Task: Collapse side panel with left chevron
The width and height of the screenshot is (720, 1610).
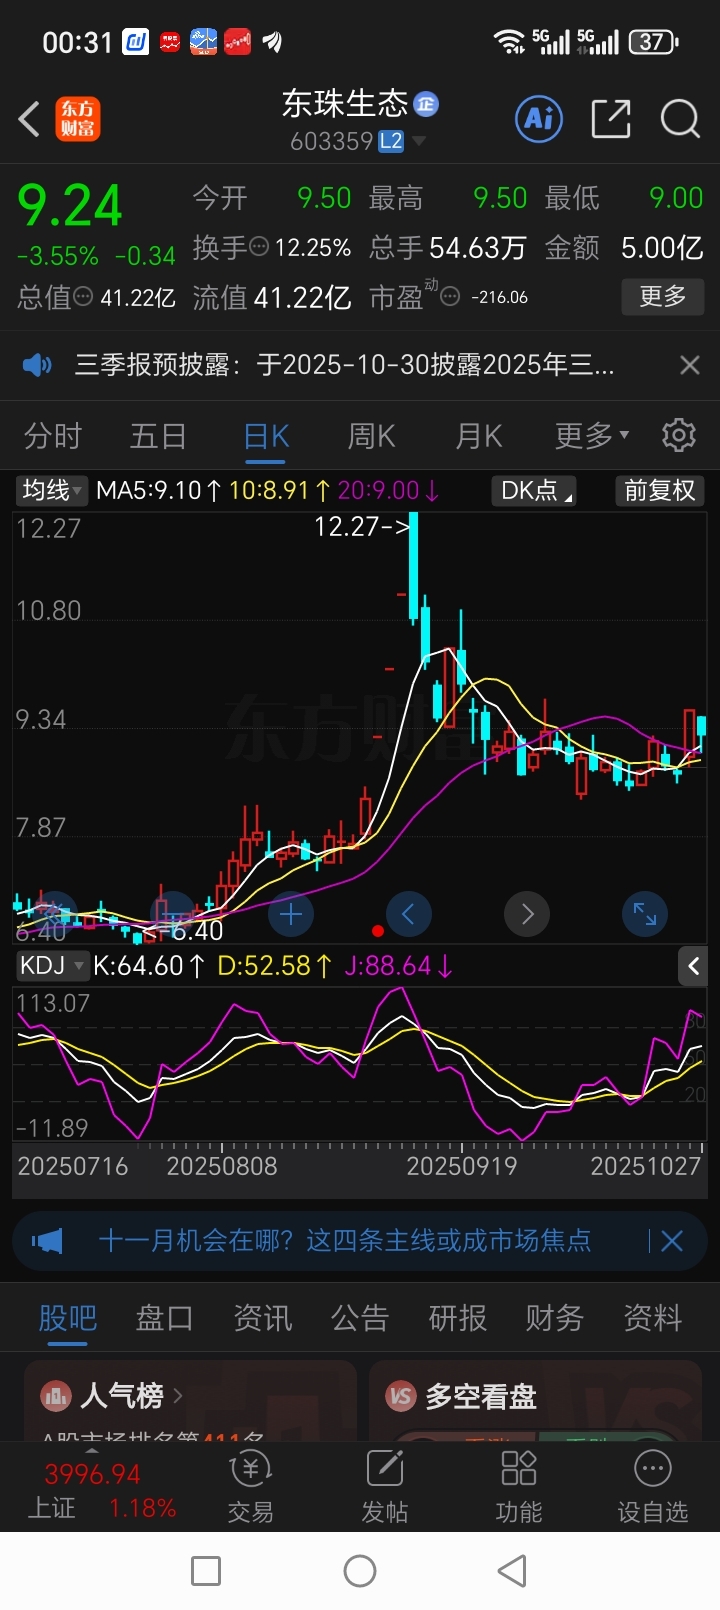Action: (x=693, y=966)
